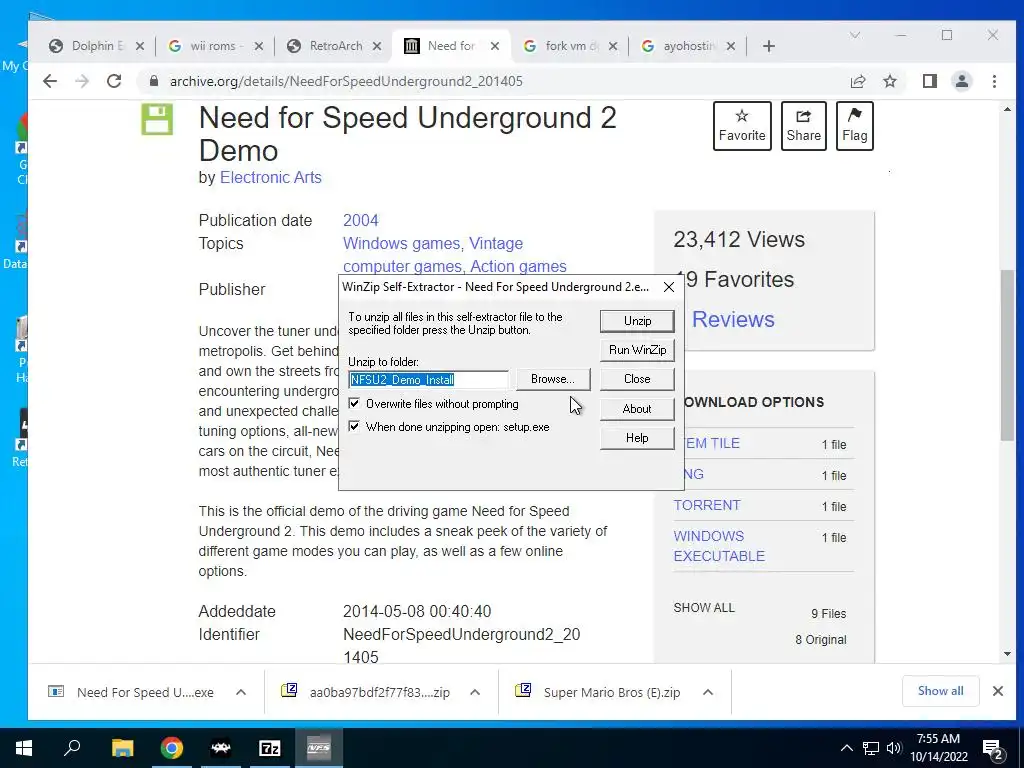The image size is (1024, 768).
Task: Bookmark this page with the star icon
Action: 889,81
